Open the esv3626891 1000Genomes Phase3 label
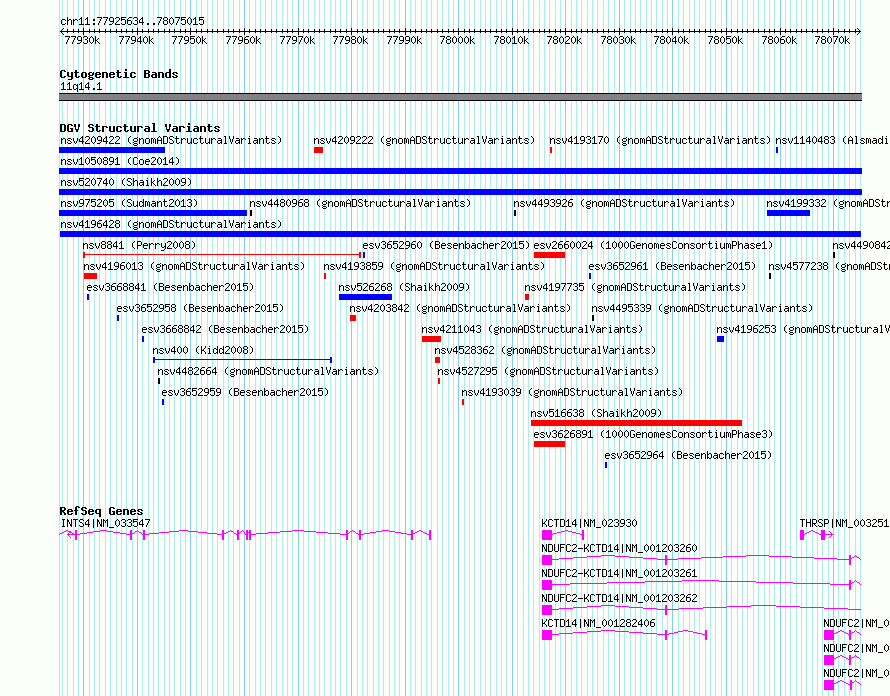Screen dimensions: 890x696 click(653, 434)
